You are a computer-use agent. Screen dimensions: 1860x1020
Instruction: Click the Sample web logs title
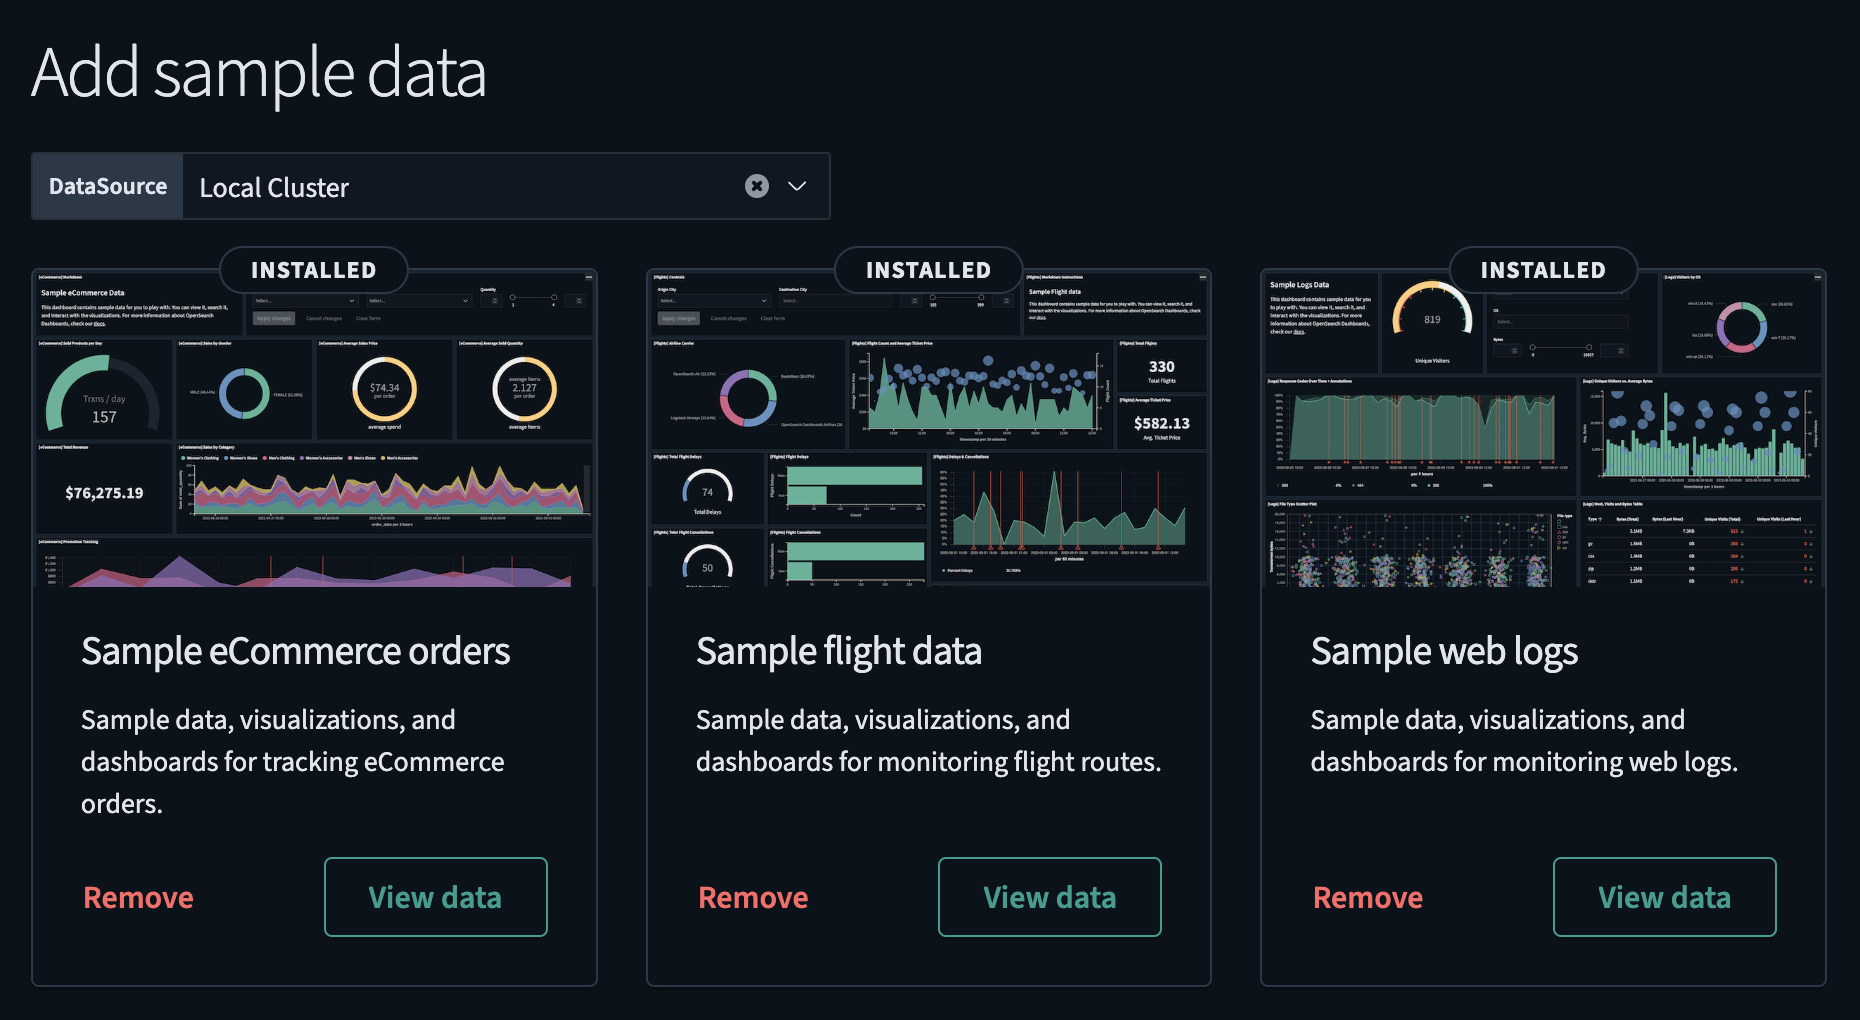[1444, 651]
